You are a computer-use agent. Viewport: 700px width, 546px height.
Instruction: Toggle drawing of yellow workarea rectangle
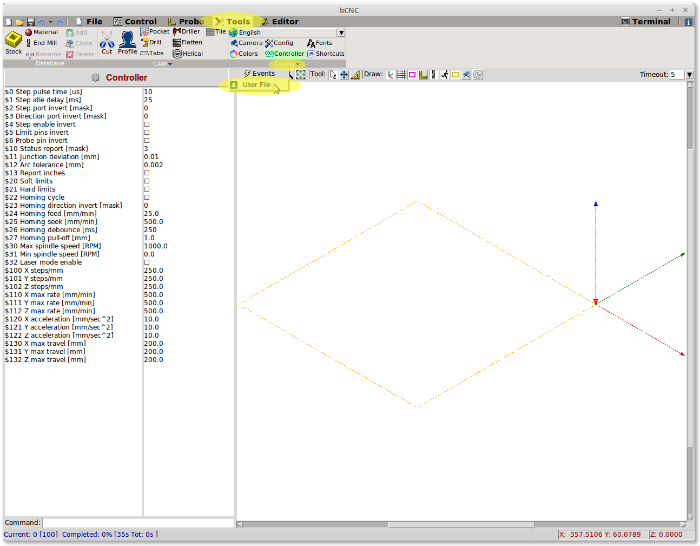tap(455, 75)
